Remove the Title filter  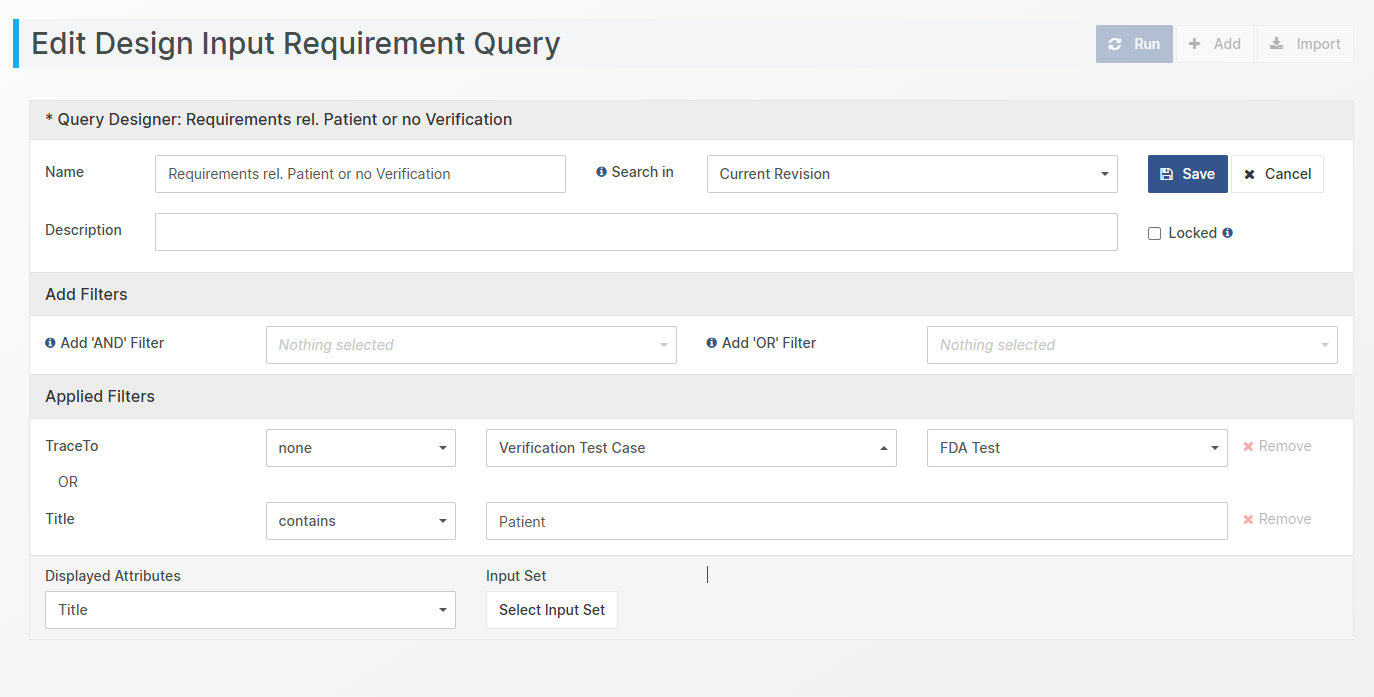coord(1277,519)
